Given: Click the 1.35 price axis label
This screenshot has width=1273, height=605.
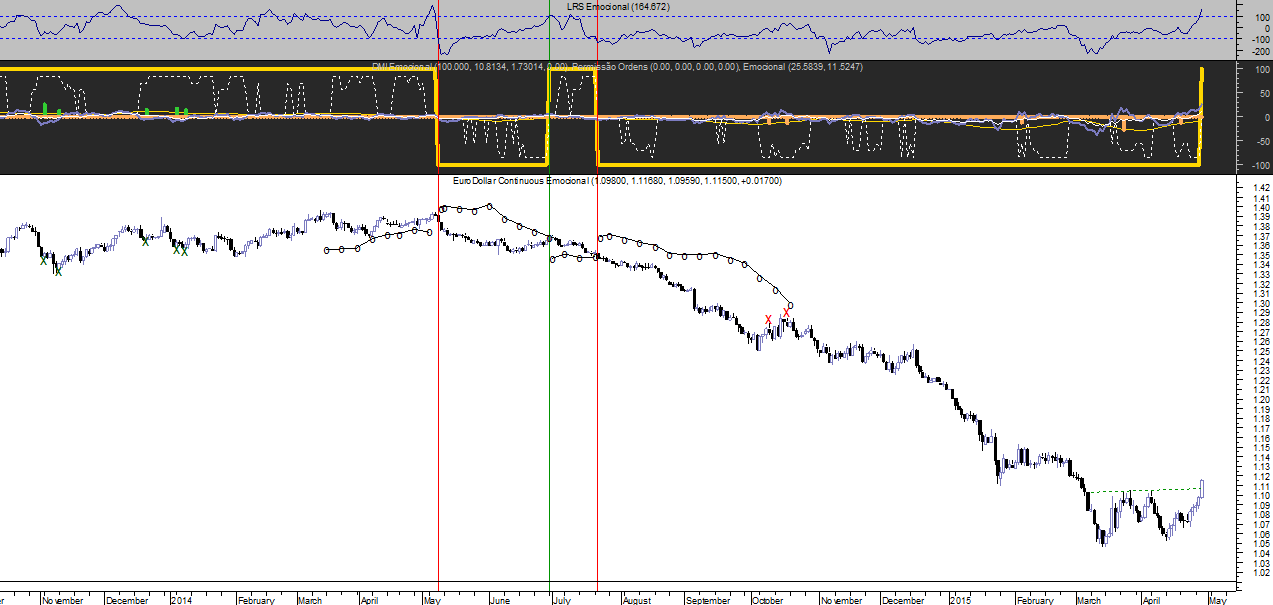Looking at the screenshot, I should coord(1261,255).
